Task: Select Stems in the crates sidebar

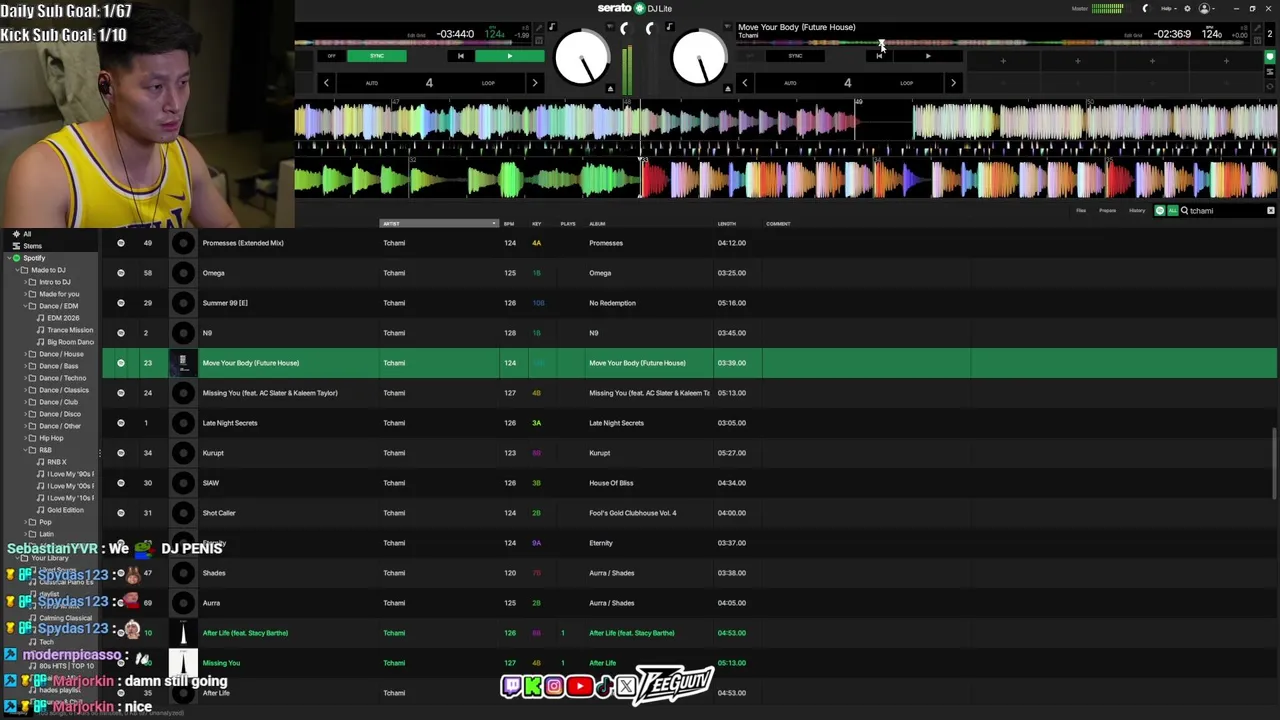Action: pos(33,246)
